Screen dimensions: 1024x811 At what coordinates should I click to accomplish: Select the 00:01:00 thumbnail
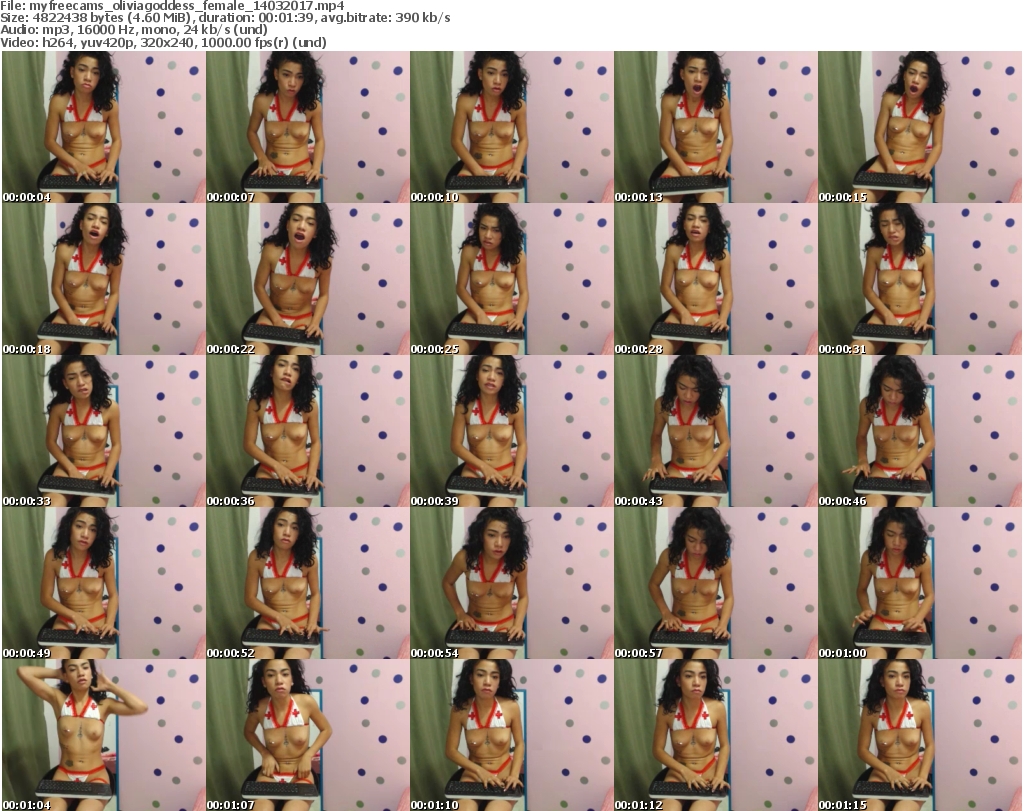920,583
